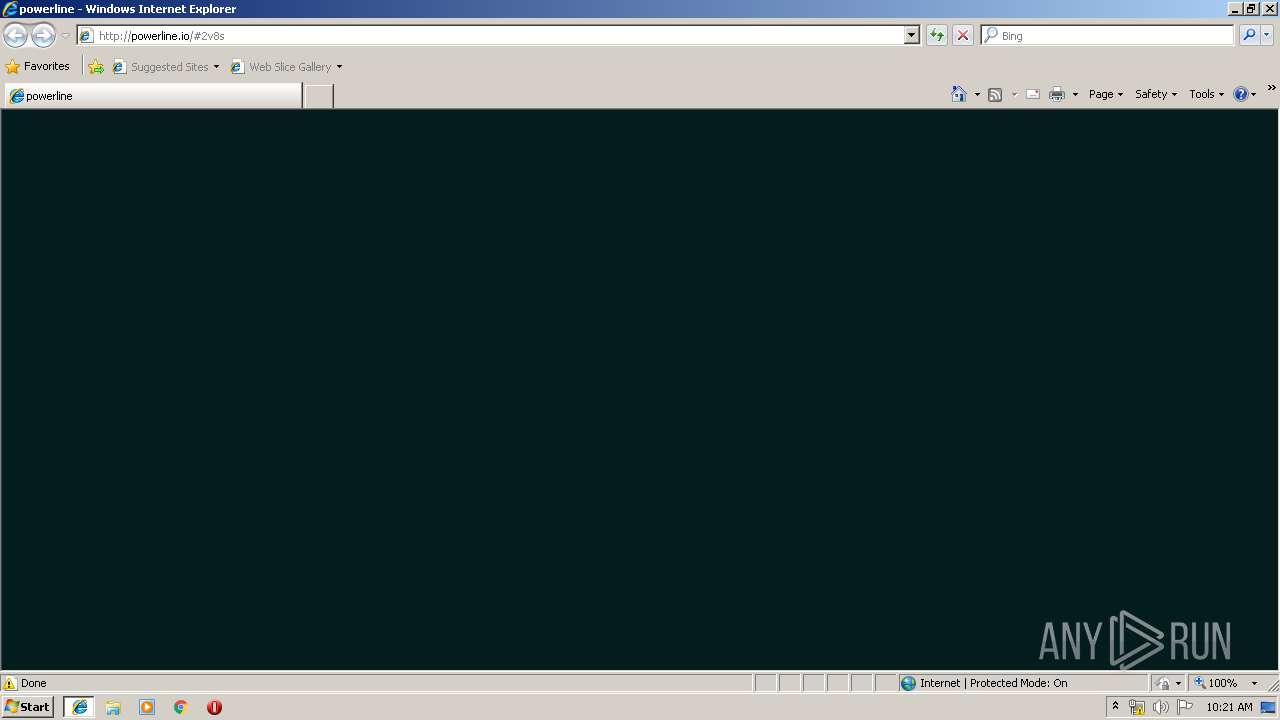
Task: Expand the Home button dropdown arrow
Action: coord(977,94)
